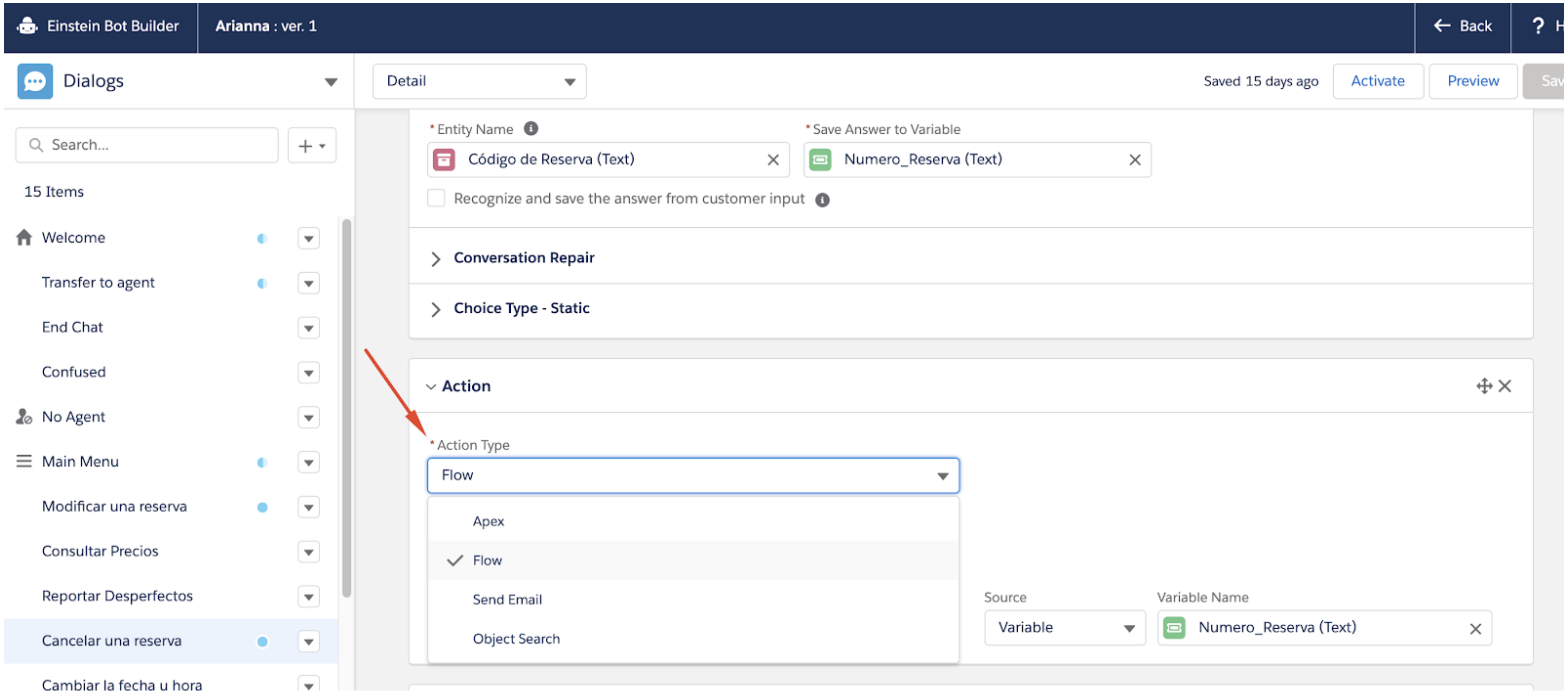Open the Detail view dropdown
1564x692 pixels.
pos(479,81)
